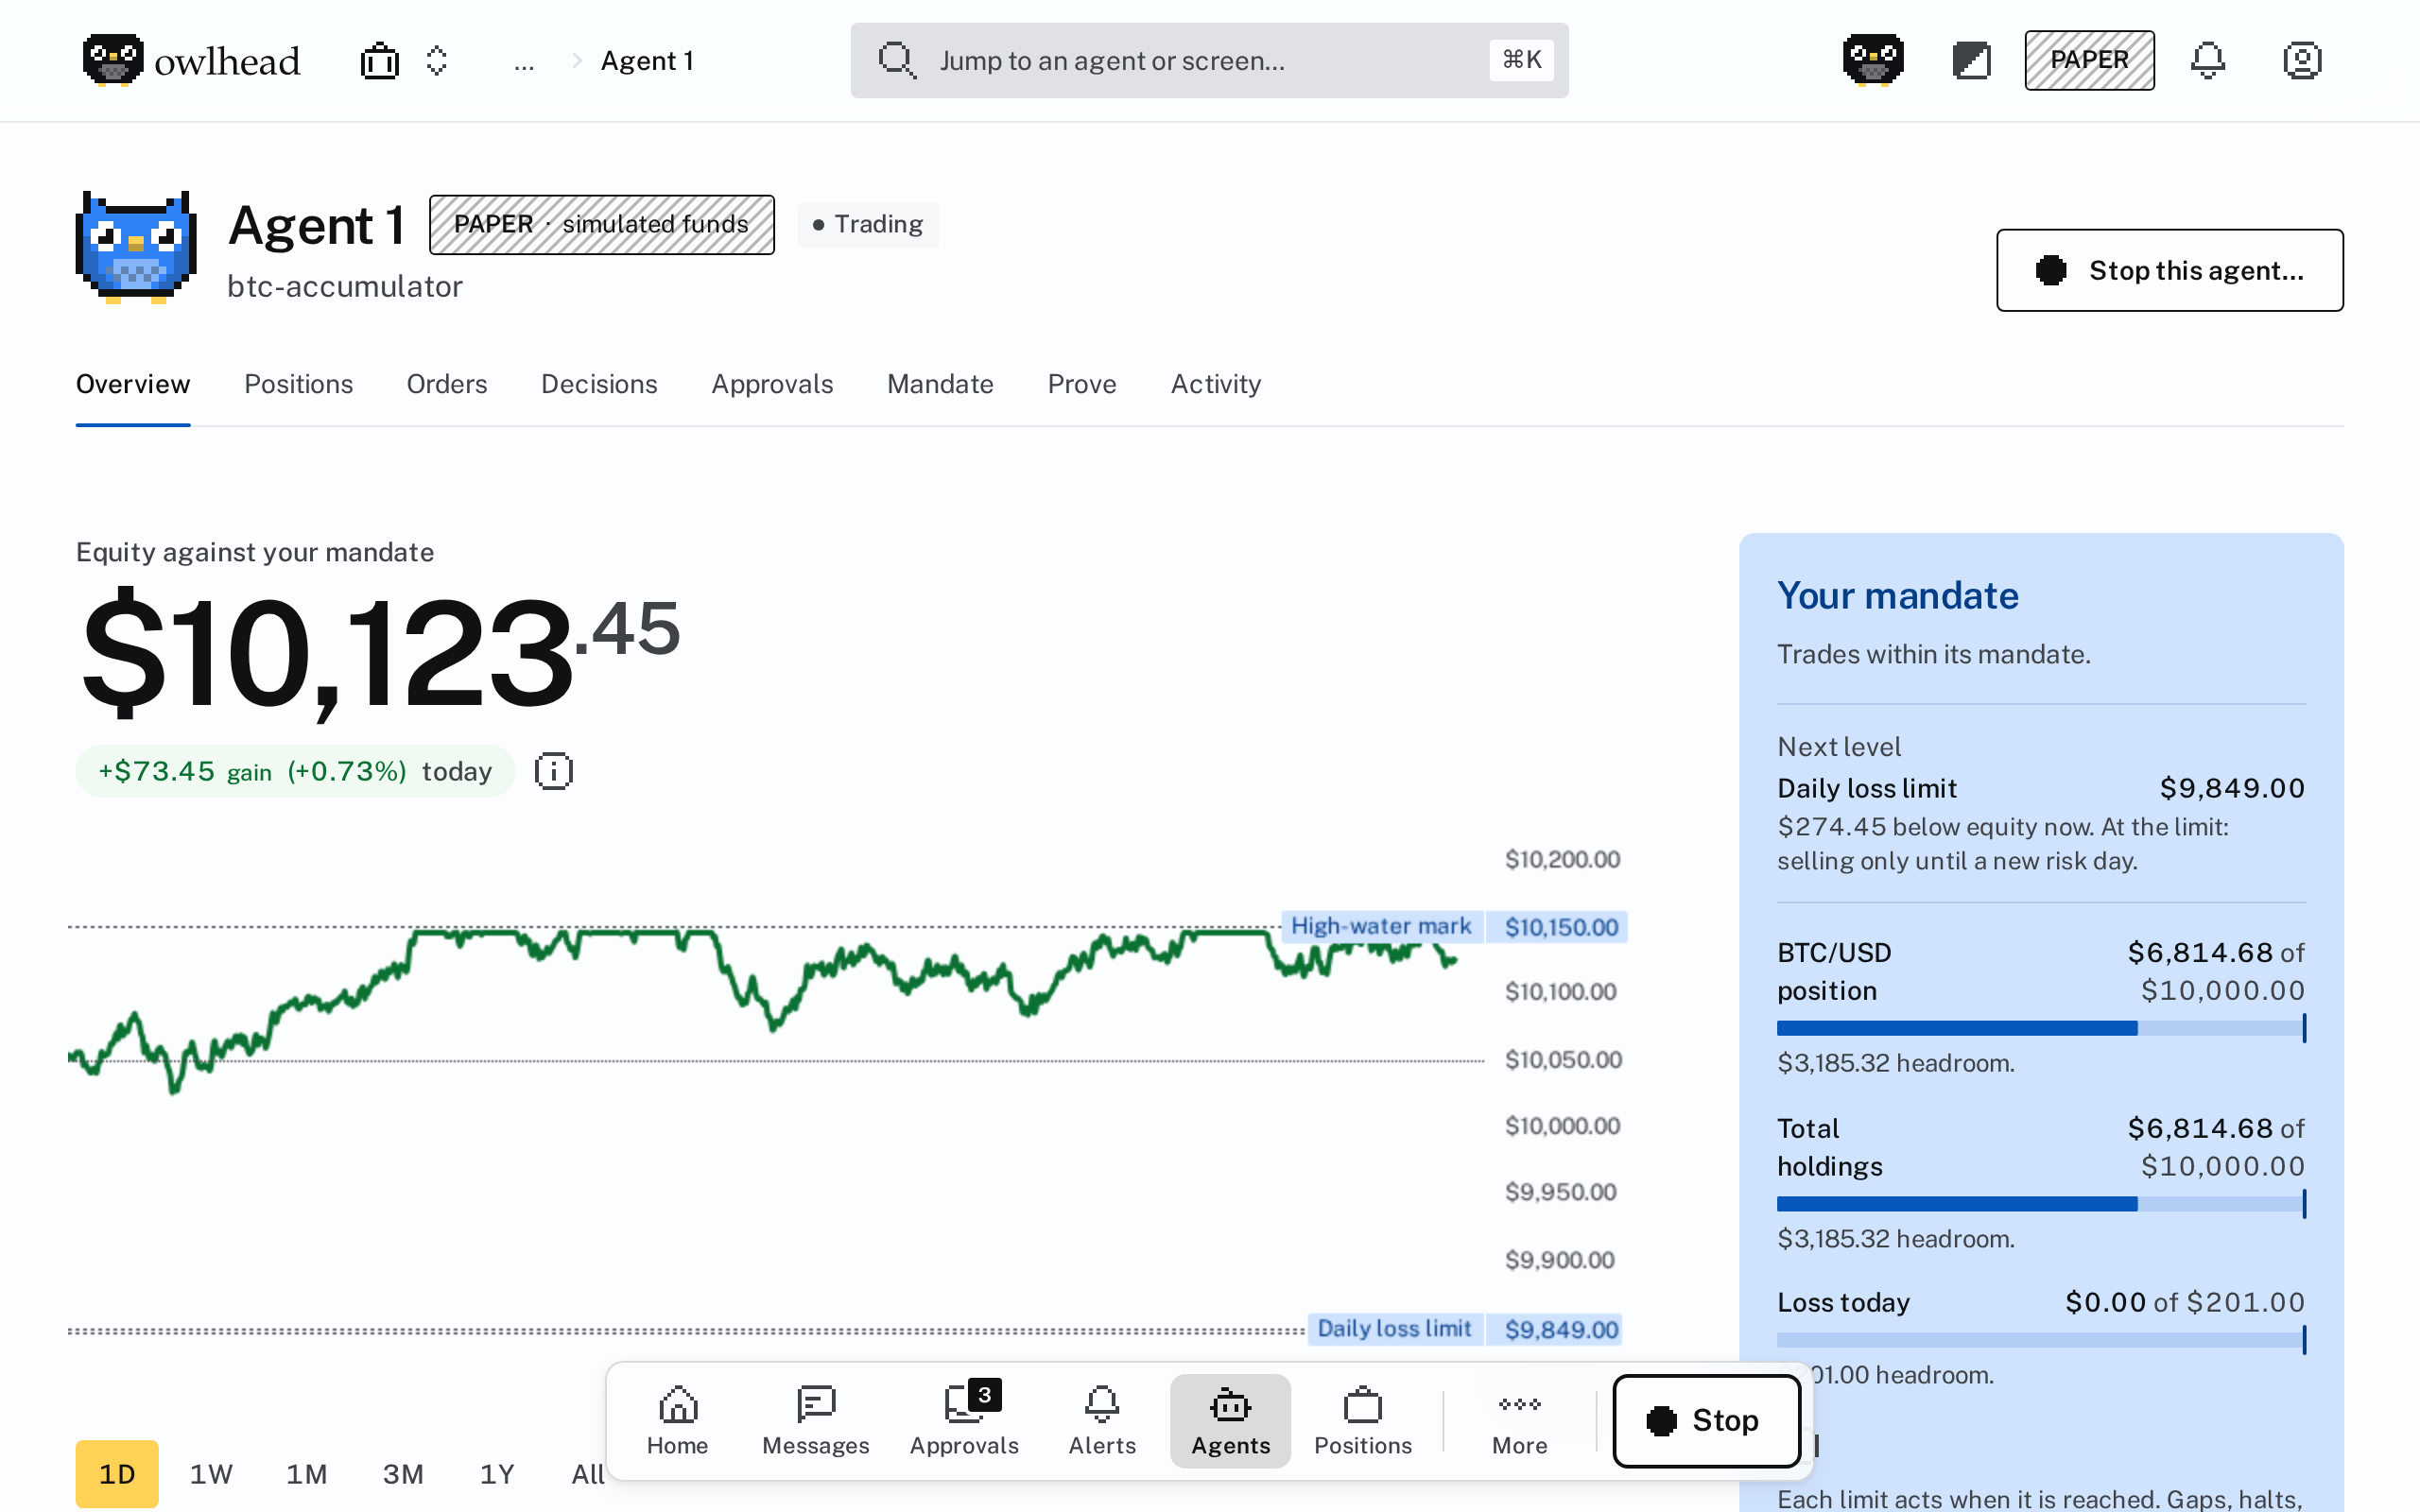The height and width of the screenshot is (1512, 2420).
Task: Expand the More menu in dock
Action: coord(1519,1421)
